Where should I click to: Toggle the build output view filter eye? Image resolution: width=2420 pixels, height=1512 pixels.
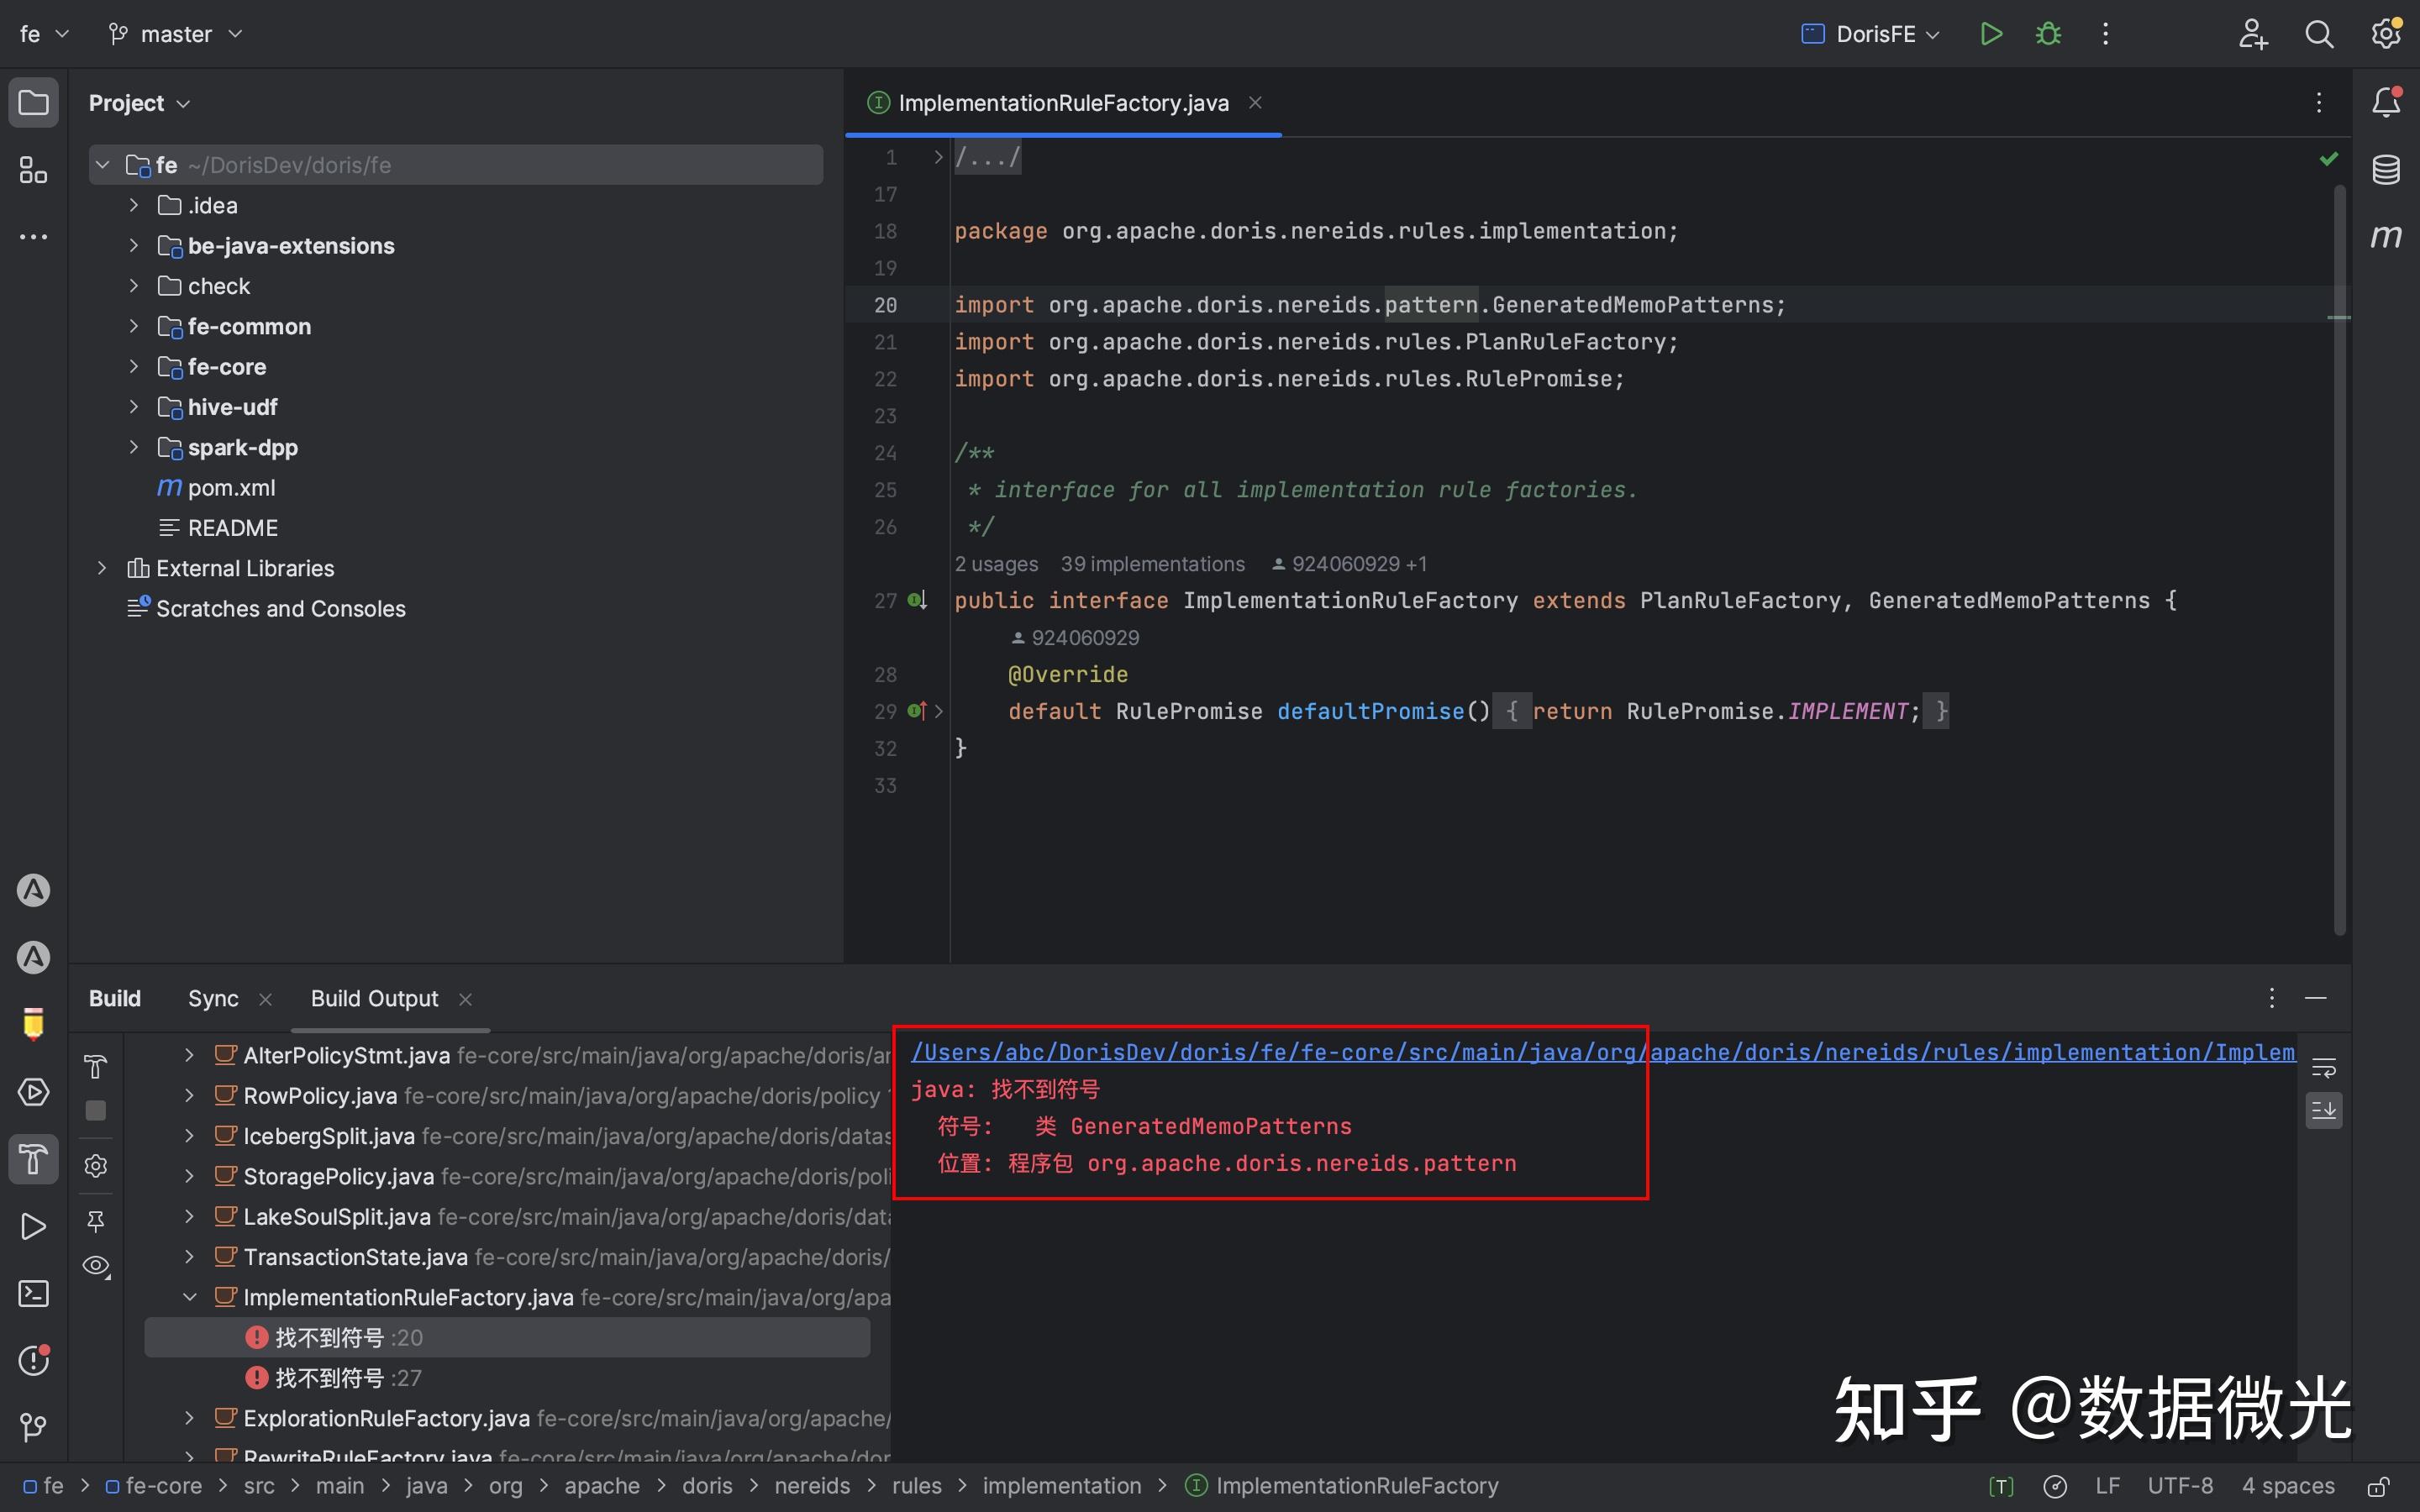click(x=95, y=1265)
